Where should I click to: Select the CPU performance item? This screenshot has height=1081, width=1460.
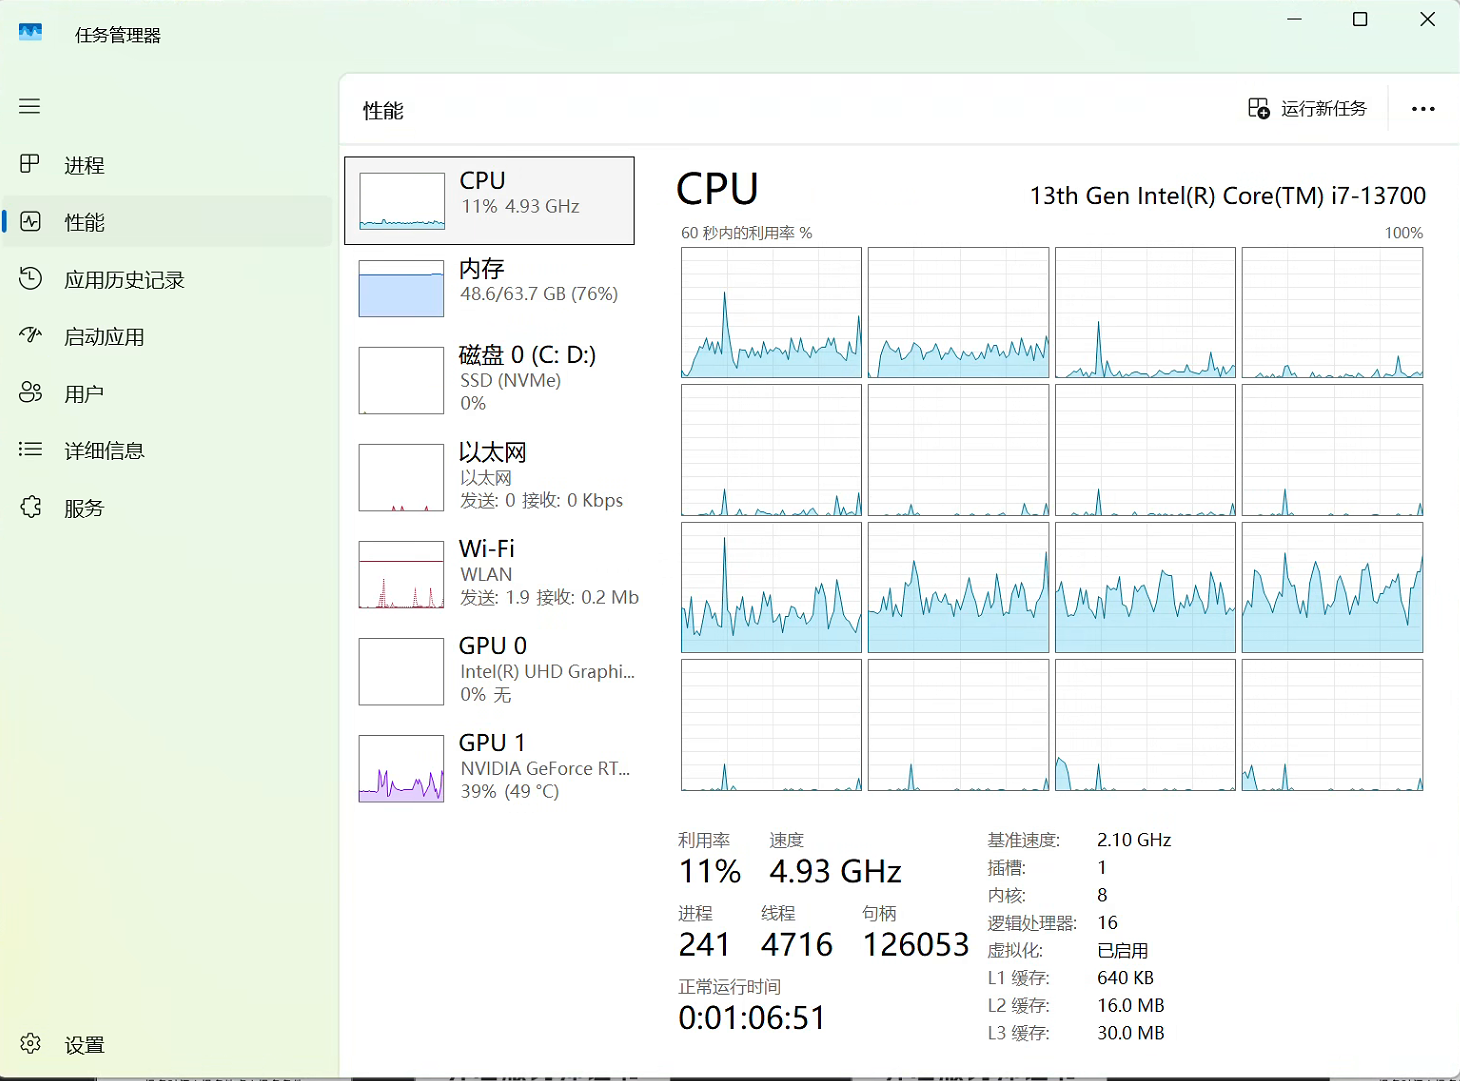click(x=489, y=200)
